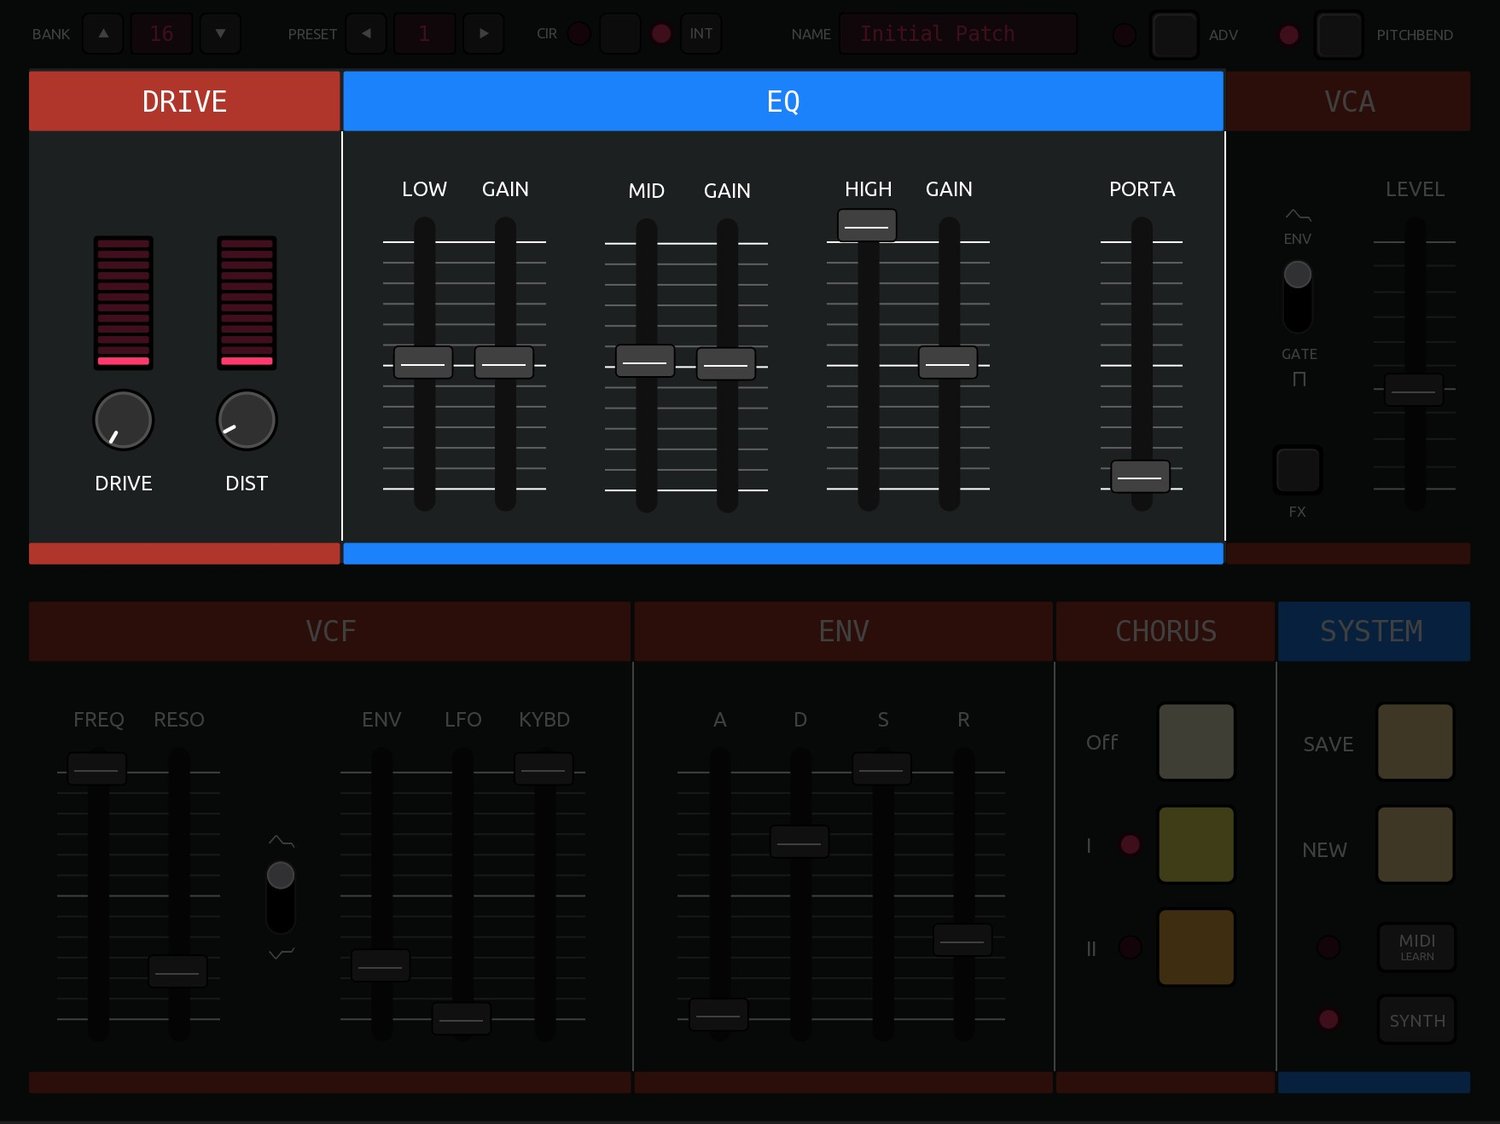Click the MID band GAIN slider handle
Screen dimensions: 1500x1124
726,364
